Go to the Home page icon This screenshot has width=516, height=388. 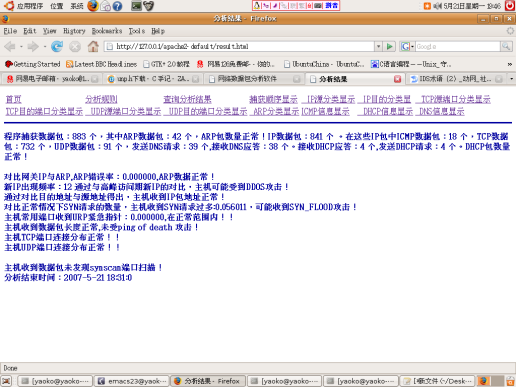pyautogui.click(x=93, y=46)
